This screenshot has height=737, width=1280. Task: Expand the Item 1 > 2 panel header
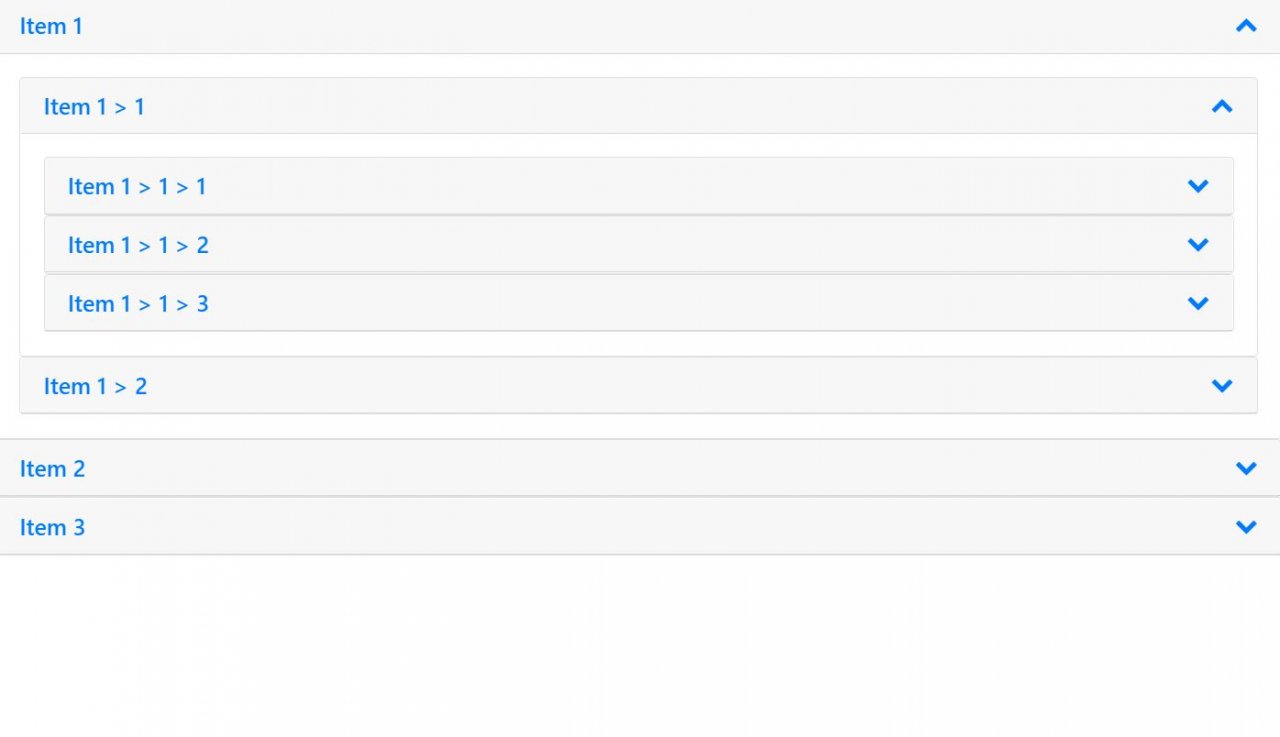click(x=638, y=386)
